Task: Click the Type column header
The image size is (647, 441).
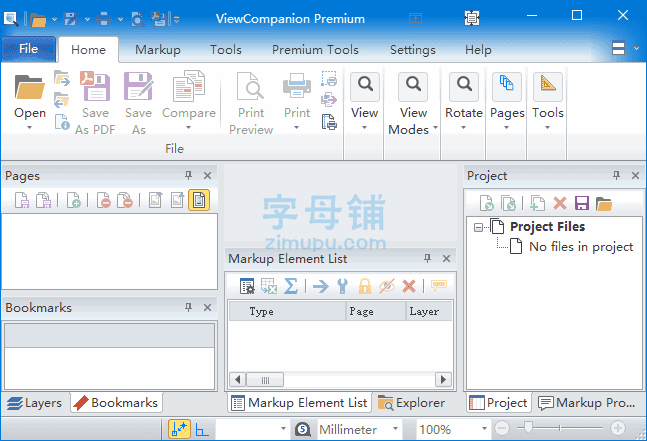Action: 287,311
